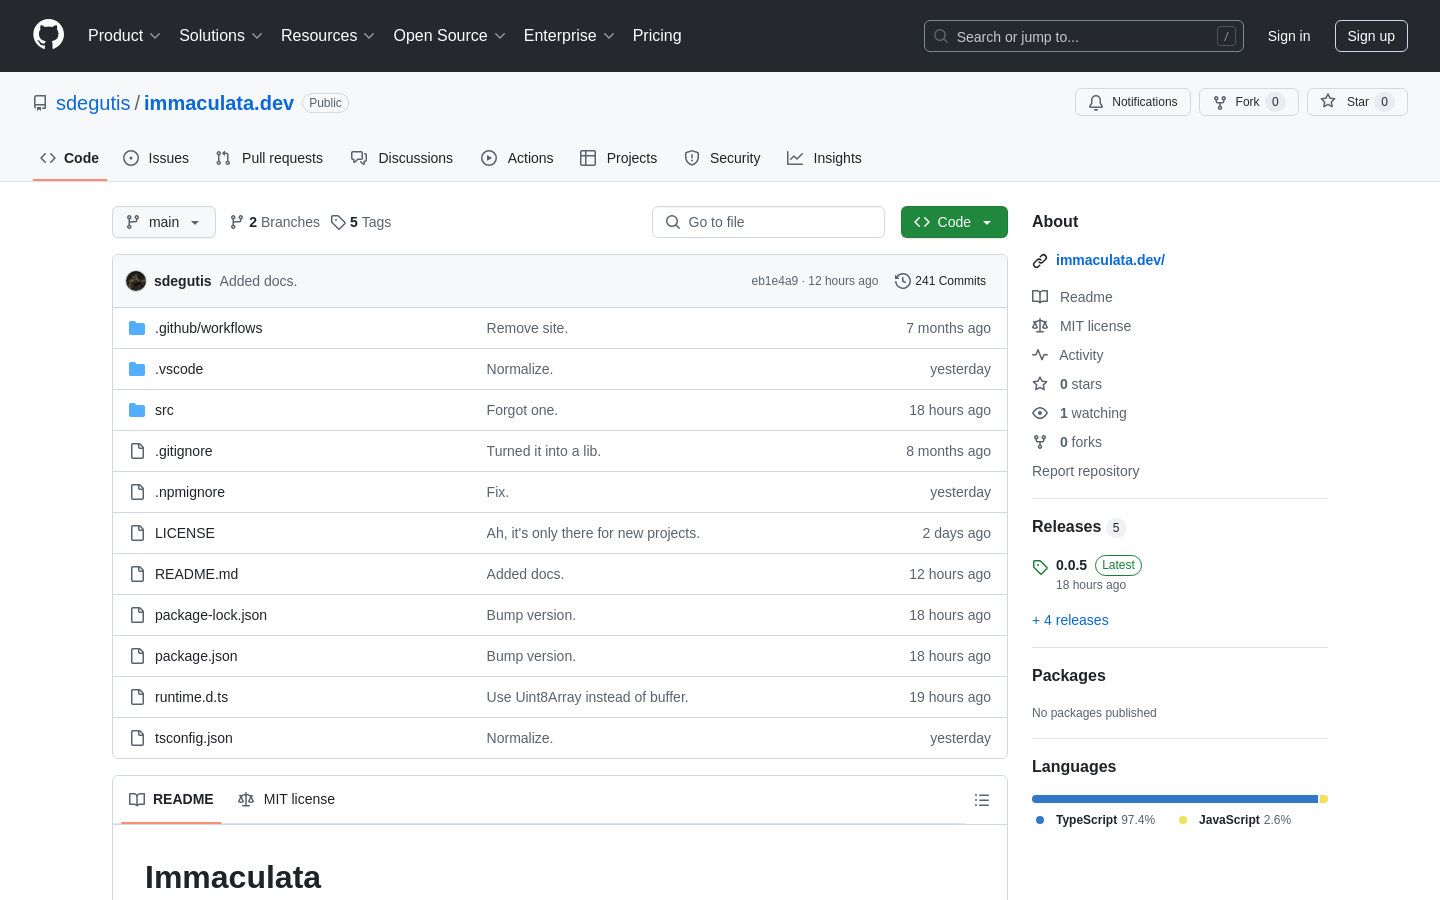Open the package-lock.json file

(211, 615)
